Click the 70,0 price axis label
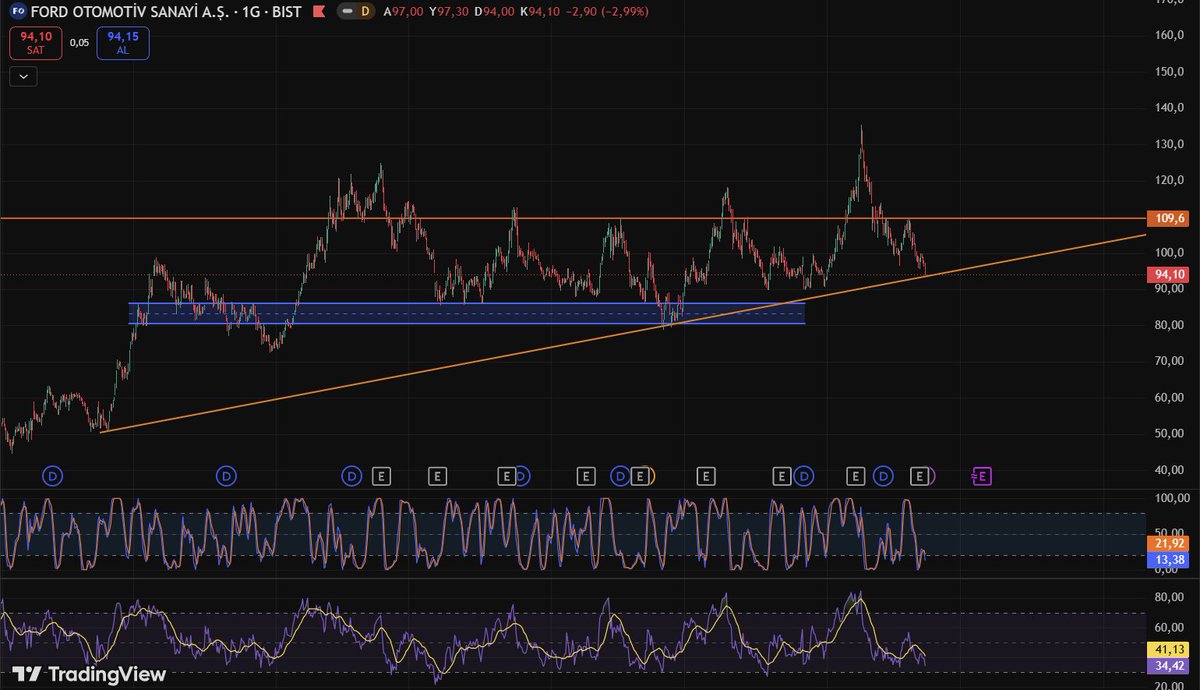 point(1168,361)
